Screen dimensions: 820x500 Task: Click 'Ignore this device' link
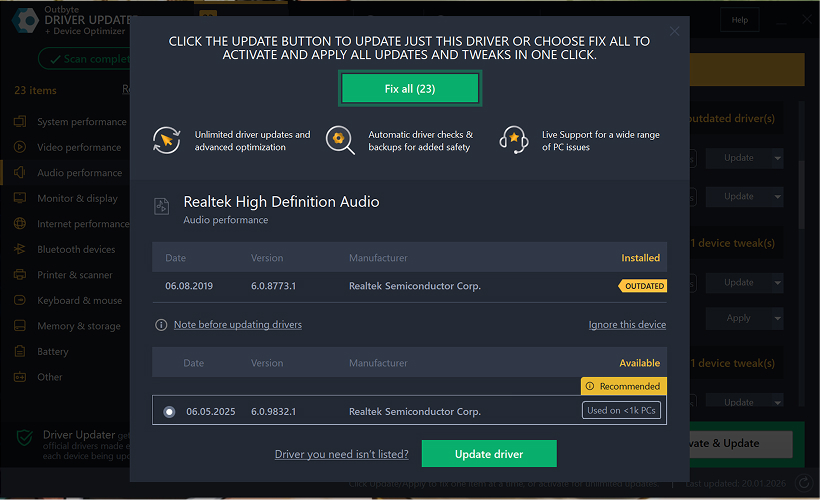[627, 325]
